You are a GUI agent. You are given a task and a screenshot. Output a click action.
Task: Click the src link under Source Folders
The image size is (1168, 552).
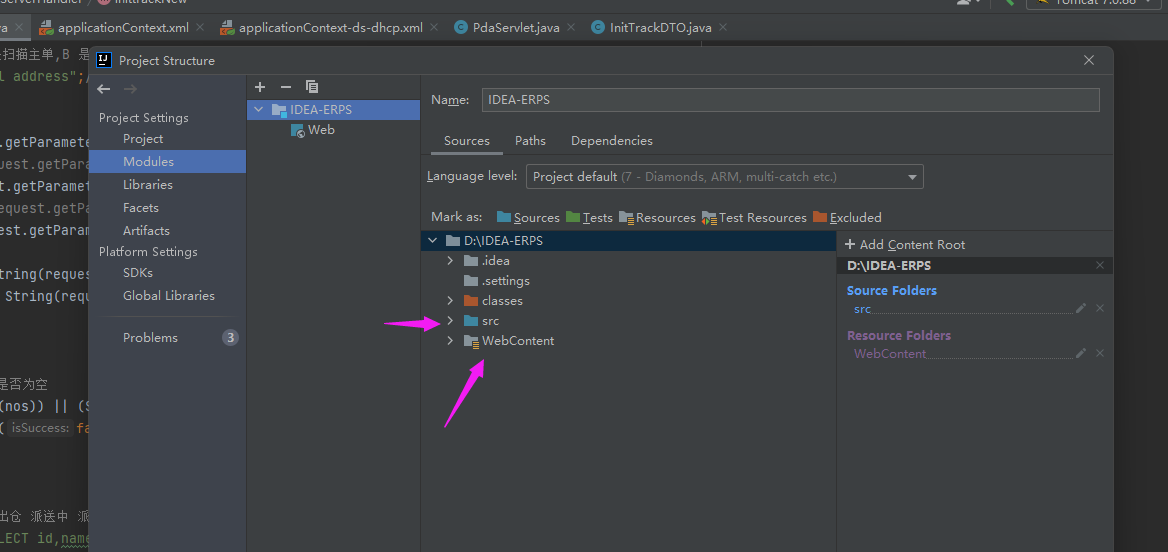(x=863, y=309)
